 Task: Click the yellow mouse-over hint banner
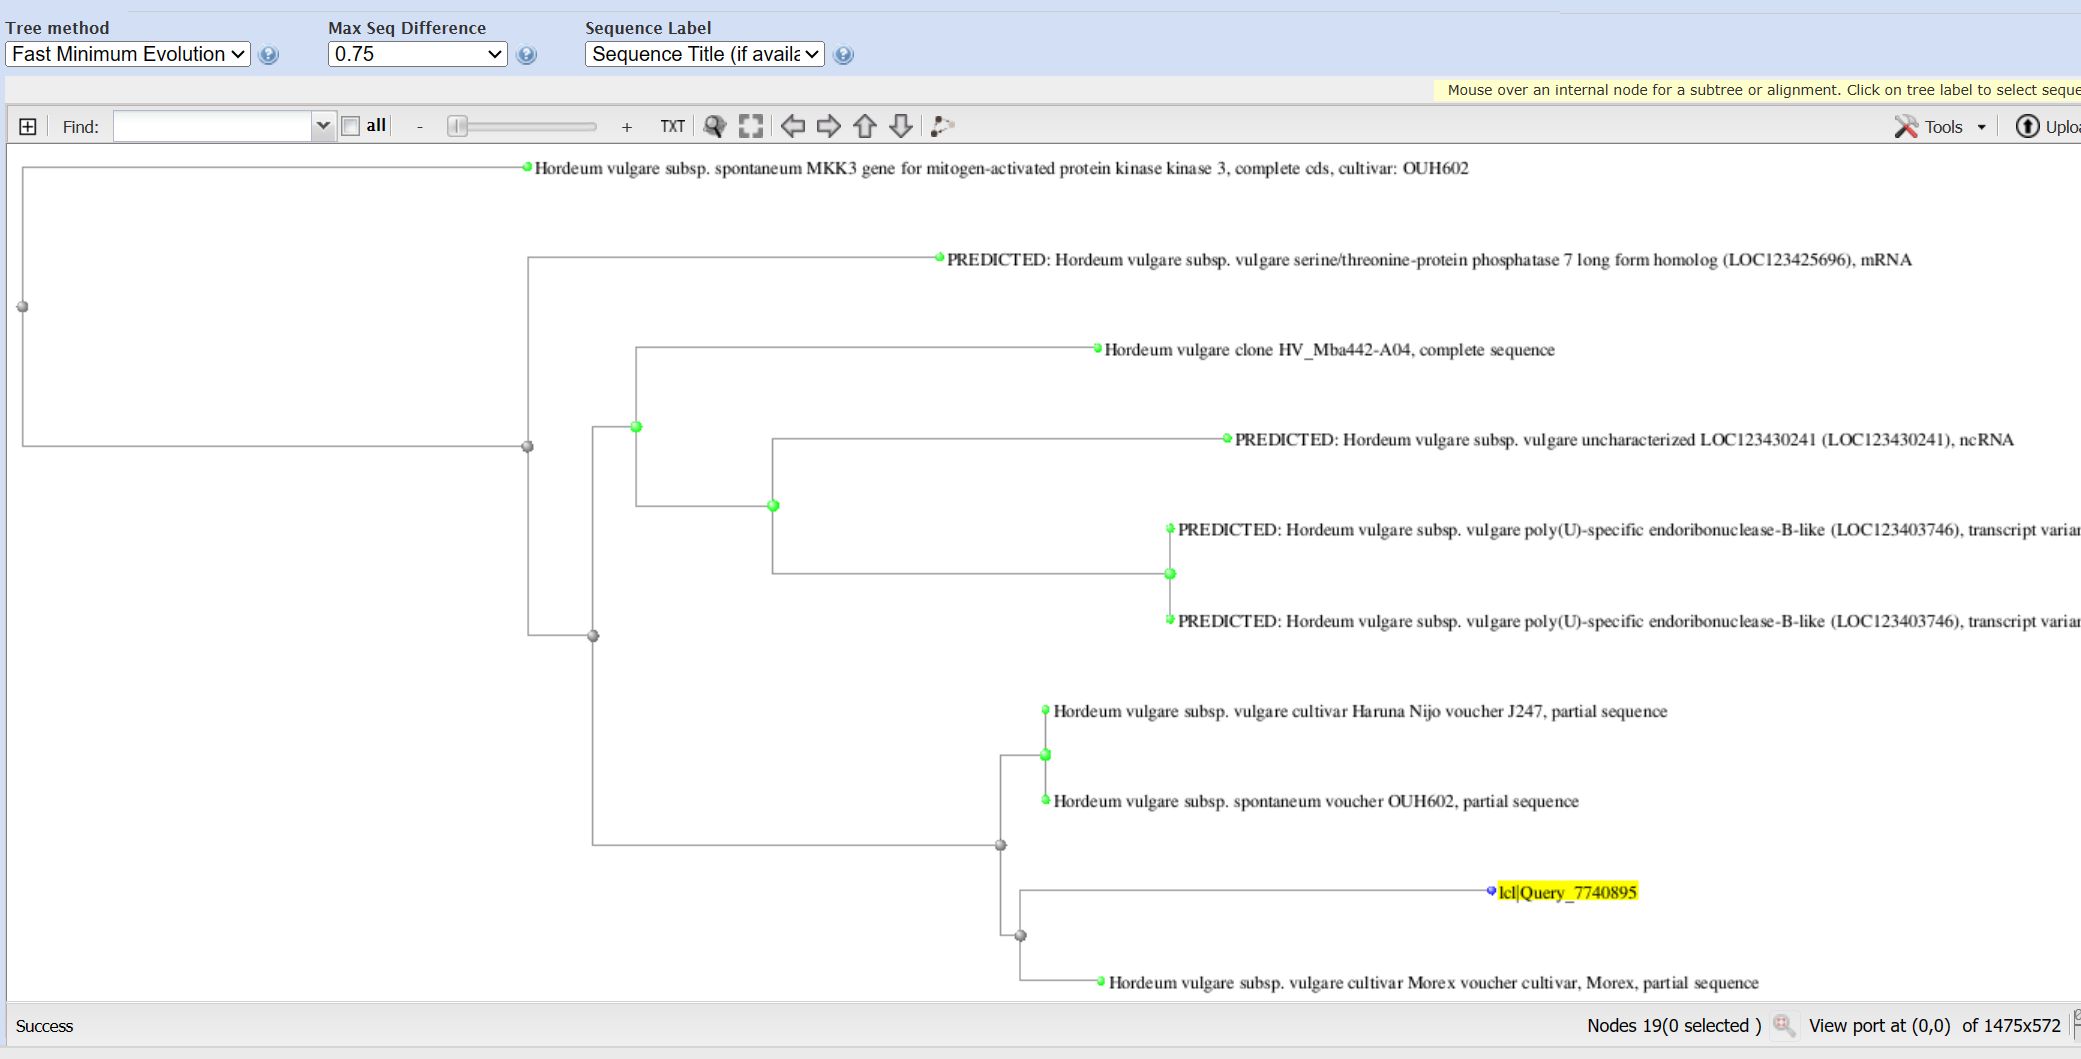click(x=1758, y=90)
